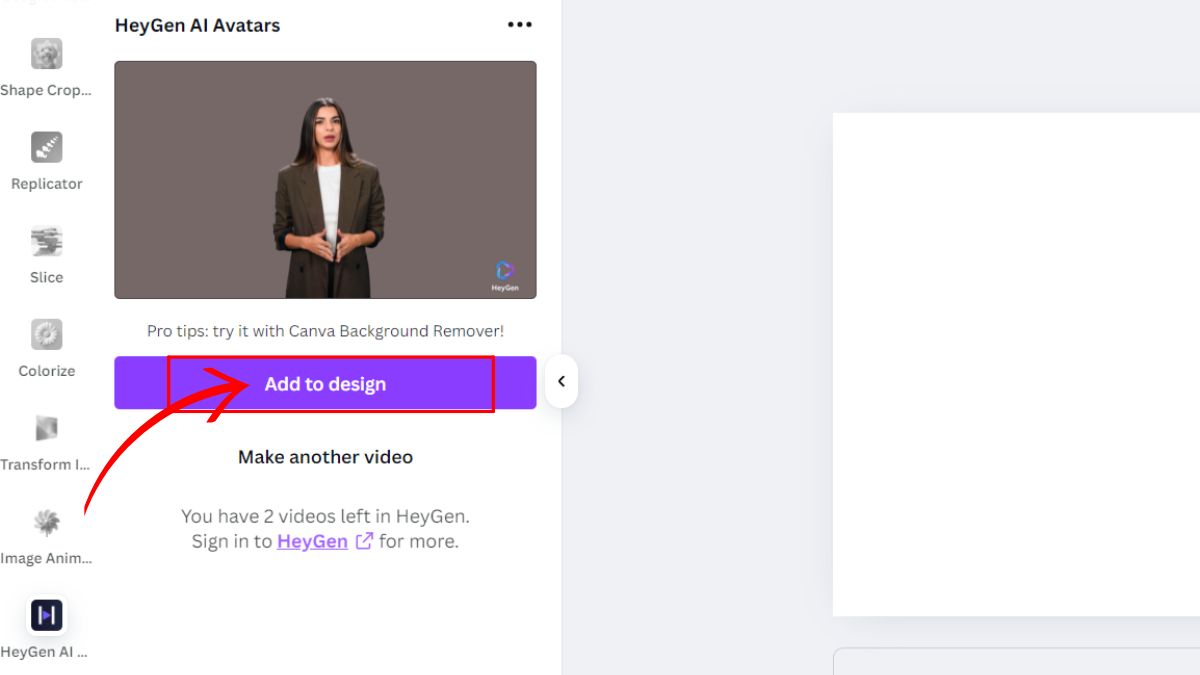Screen dimensions: 1200x675
Task: Collapse the side panel using the chevron
Action: pyautogui.click(x=562, y=381)
